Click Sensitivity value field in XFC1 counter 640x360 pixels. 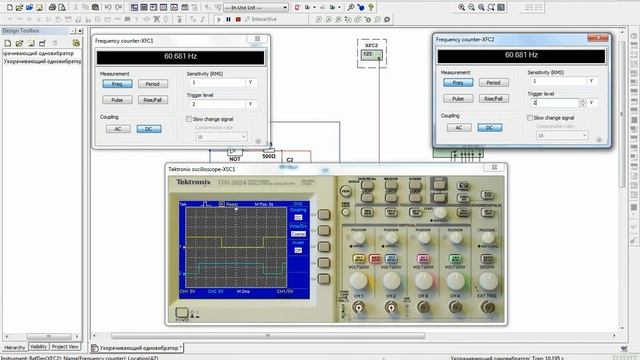tap(217, 82)
